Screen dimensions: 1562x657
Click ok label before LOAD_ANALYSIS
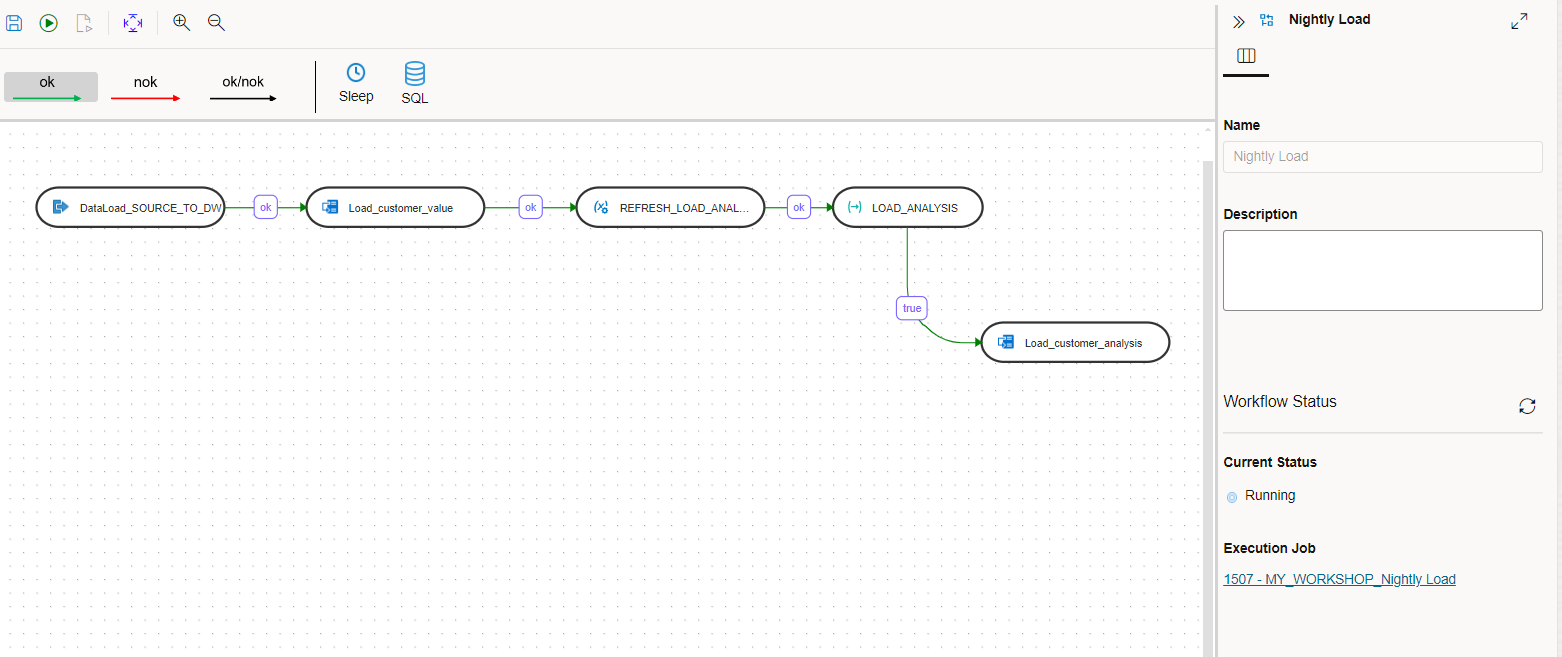click(798, 207)
